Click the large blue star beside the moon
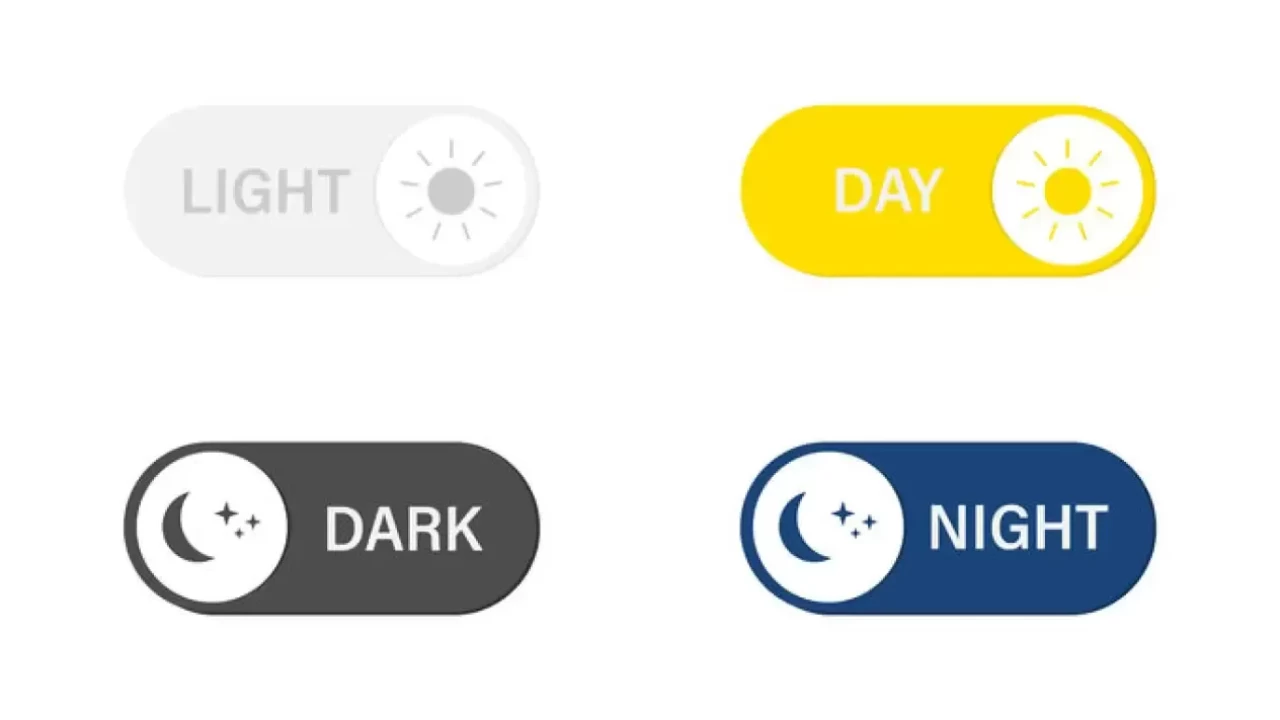The width and height of the screenshot is (1280, 720). point(845,513)
